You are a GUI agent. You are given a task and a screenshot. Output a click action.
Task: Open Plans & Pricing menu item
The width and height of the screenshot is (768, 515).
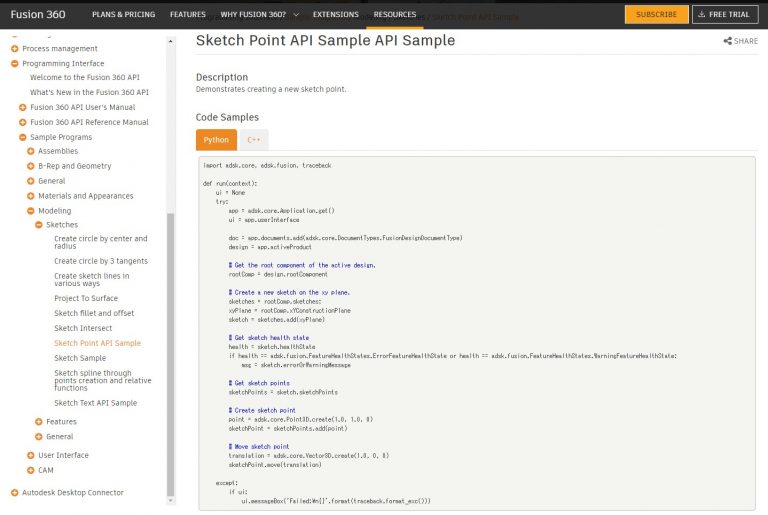tap(123, 15)
